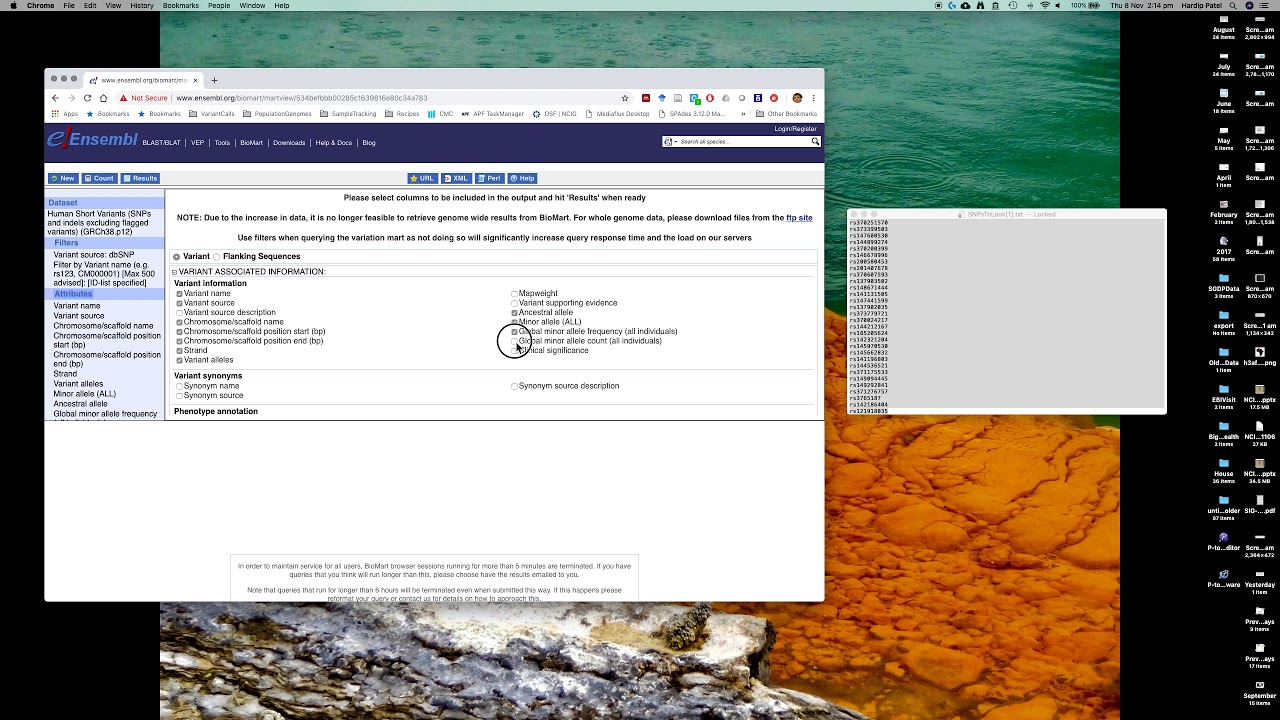The width and height of the screenshot is (1280, 720).
Task: Open the Chrome three-dot menu
Action: pos(814,98)
